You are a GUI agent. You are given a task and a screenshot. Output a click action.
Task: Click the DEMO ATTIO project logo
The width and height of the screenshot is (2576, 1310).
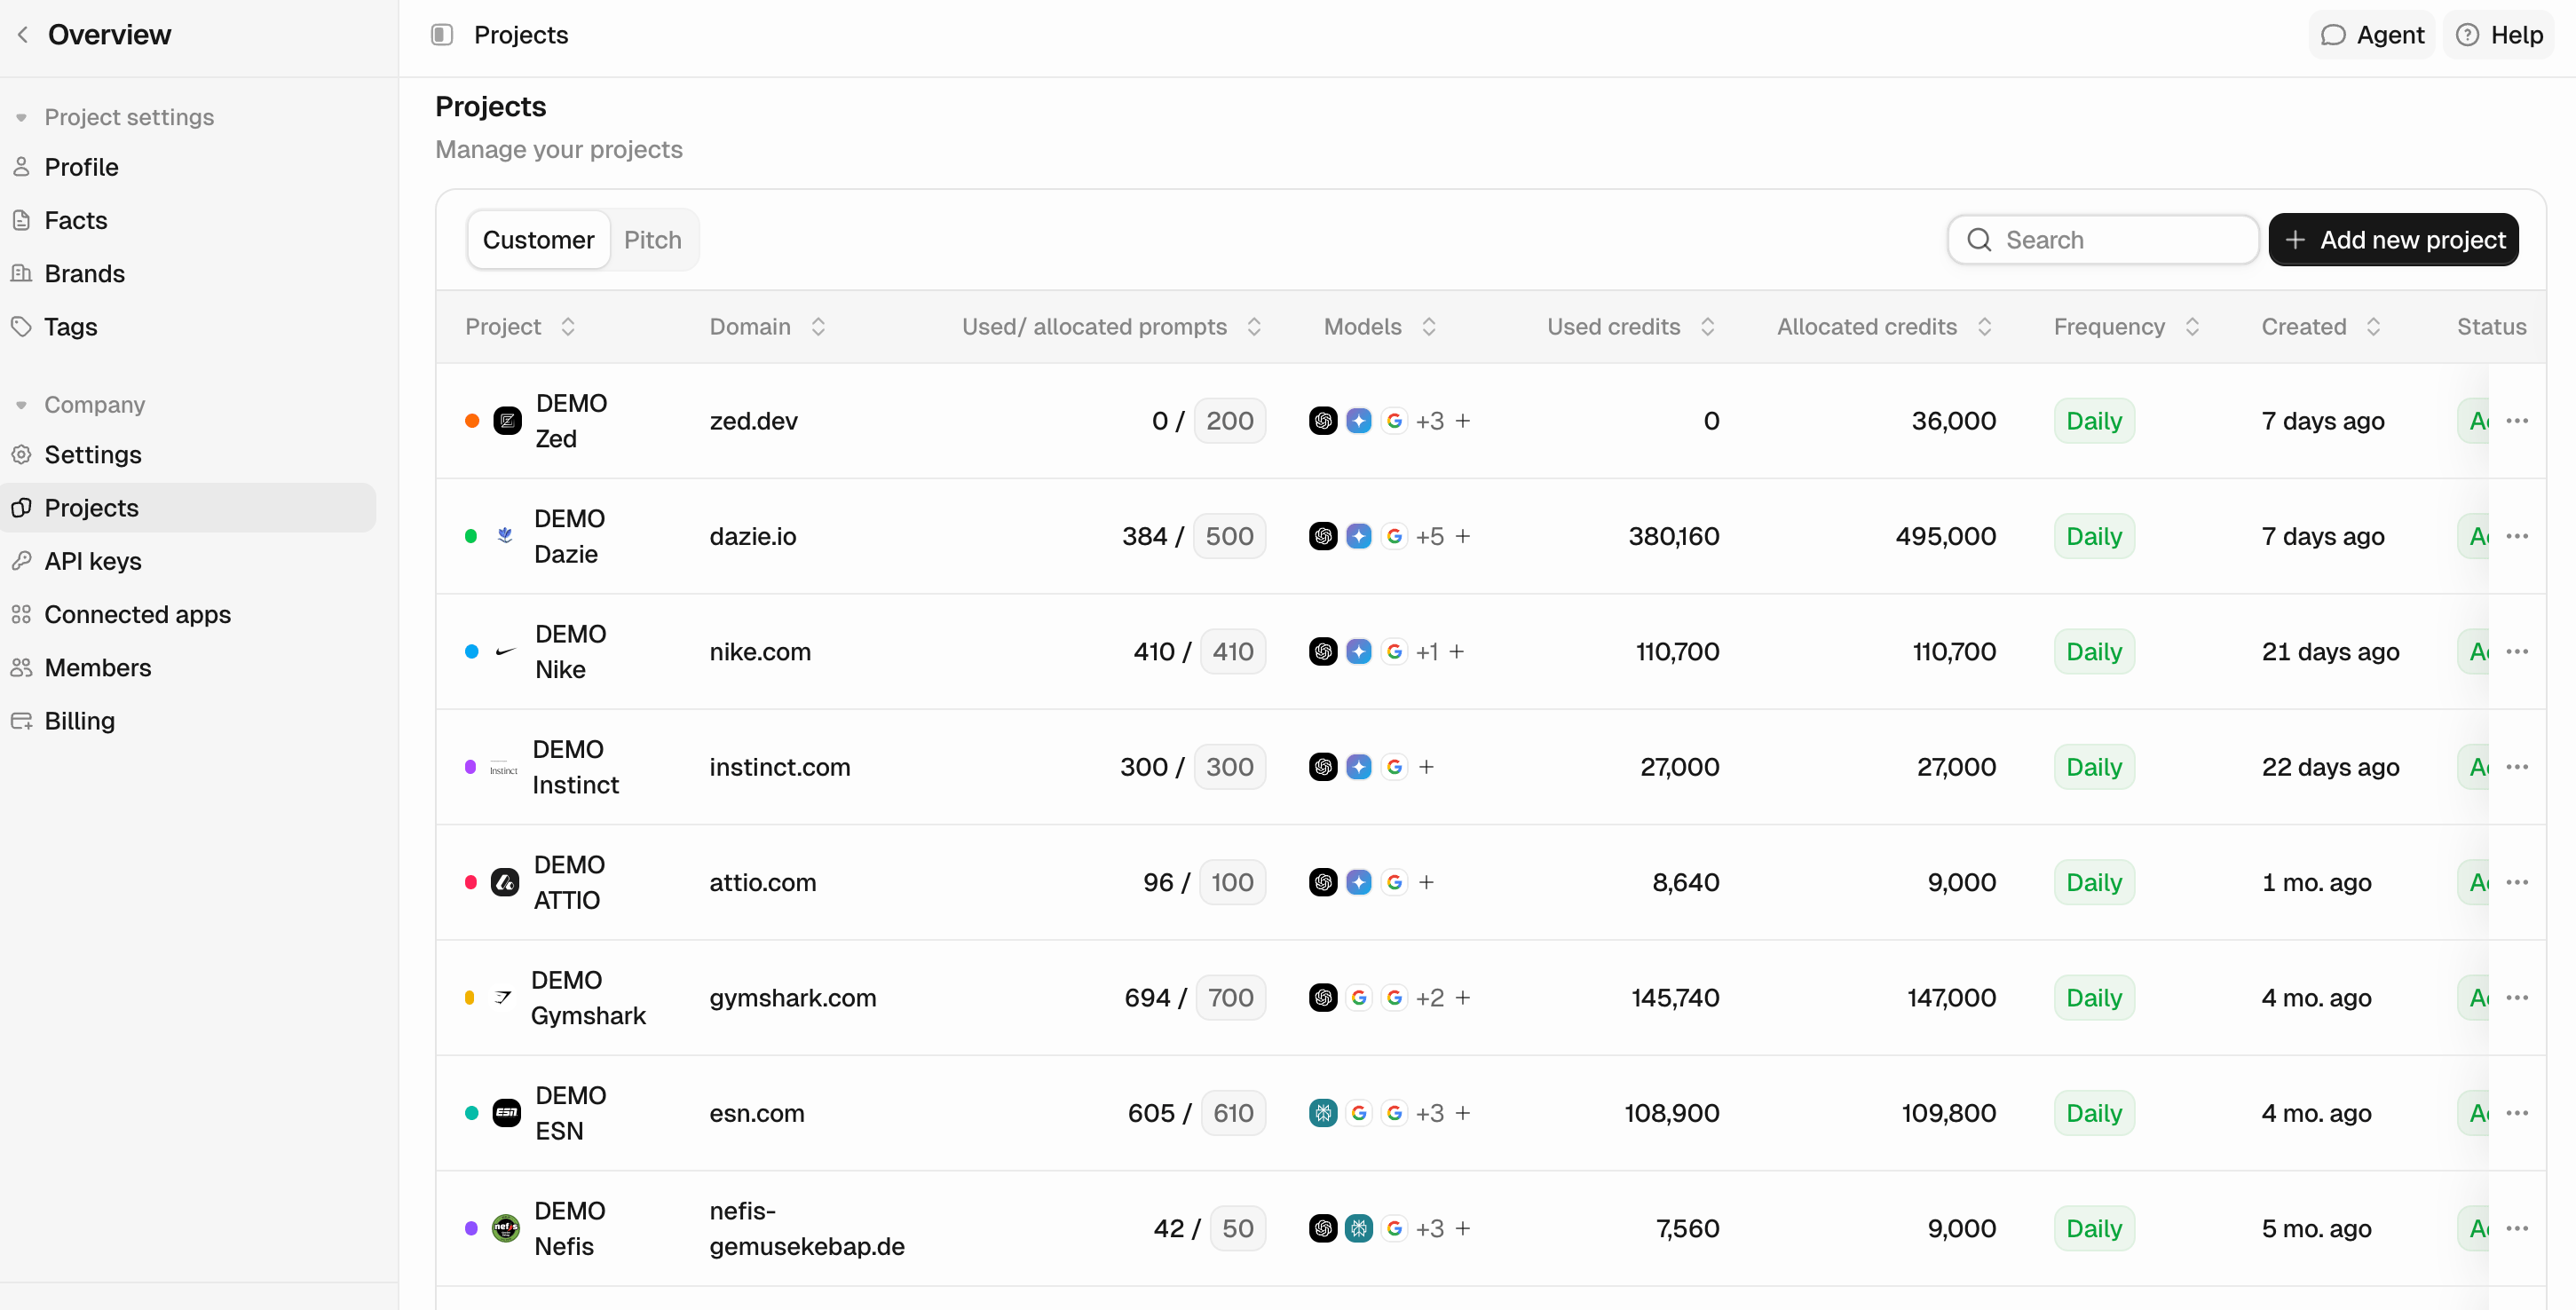(505, 882)
